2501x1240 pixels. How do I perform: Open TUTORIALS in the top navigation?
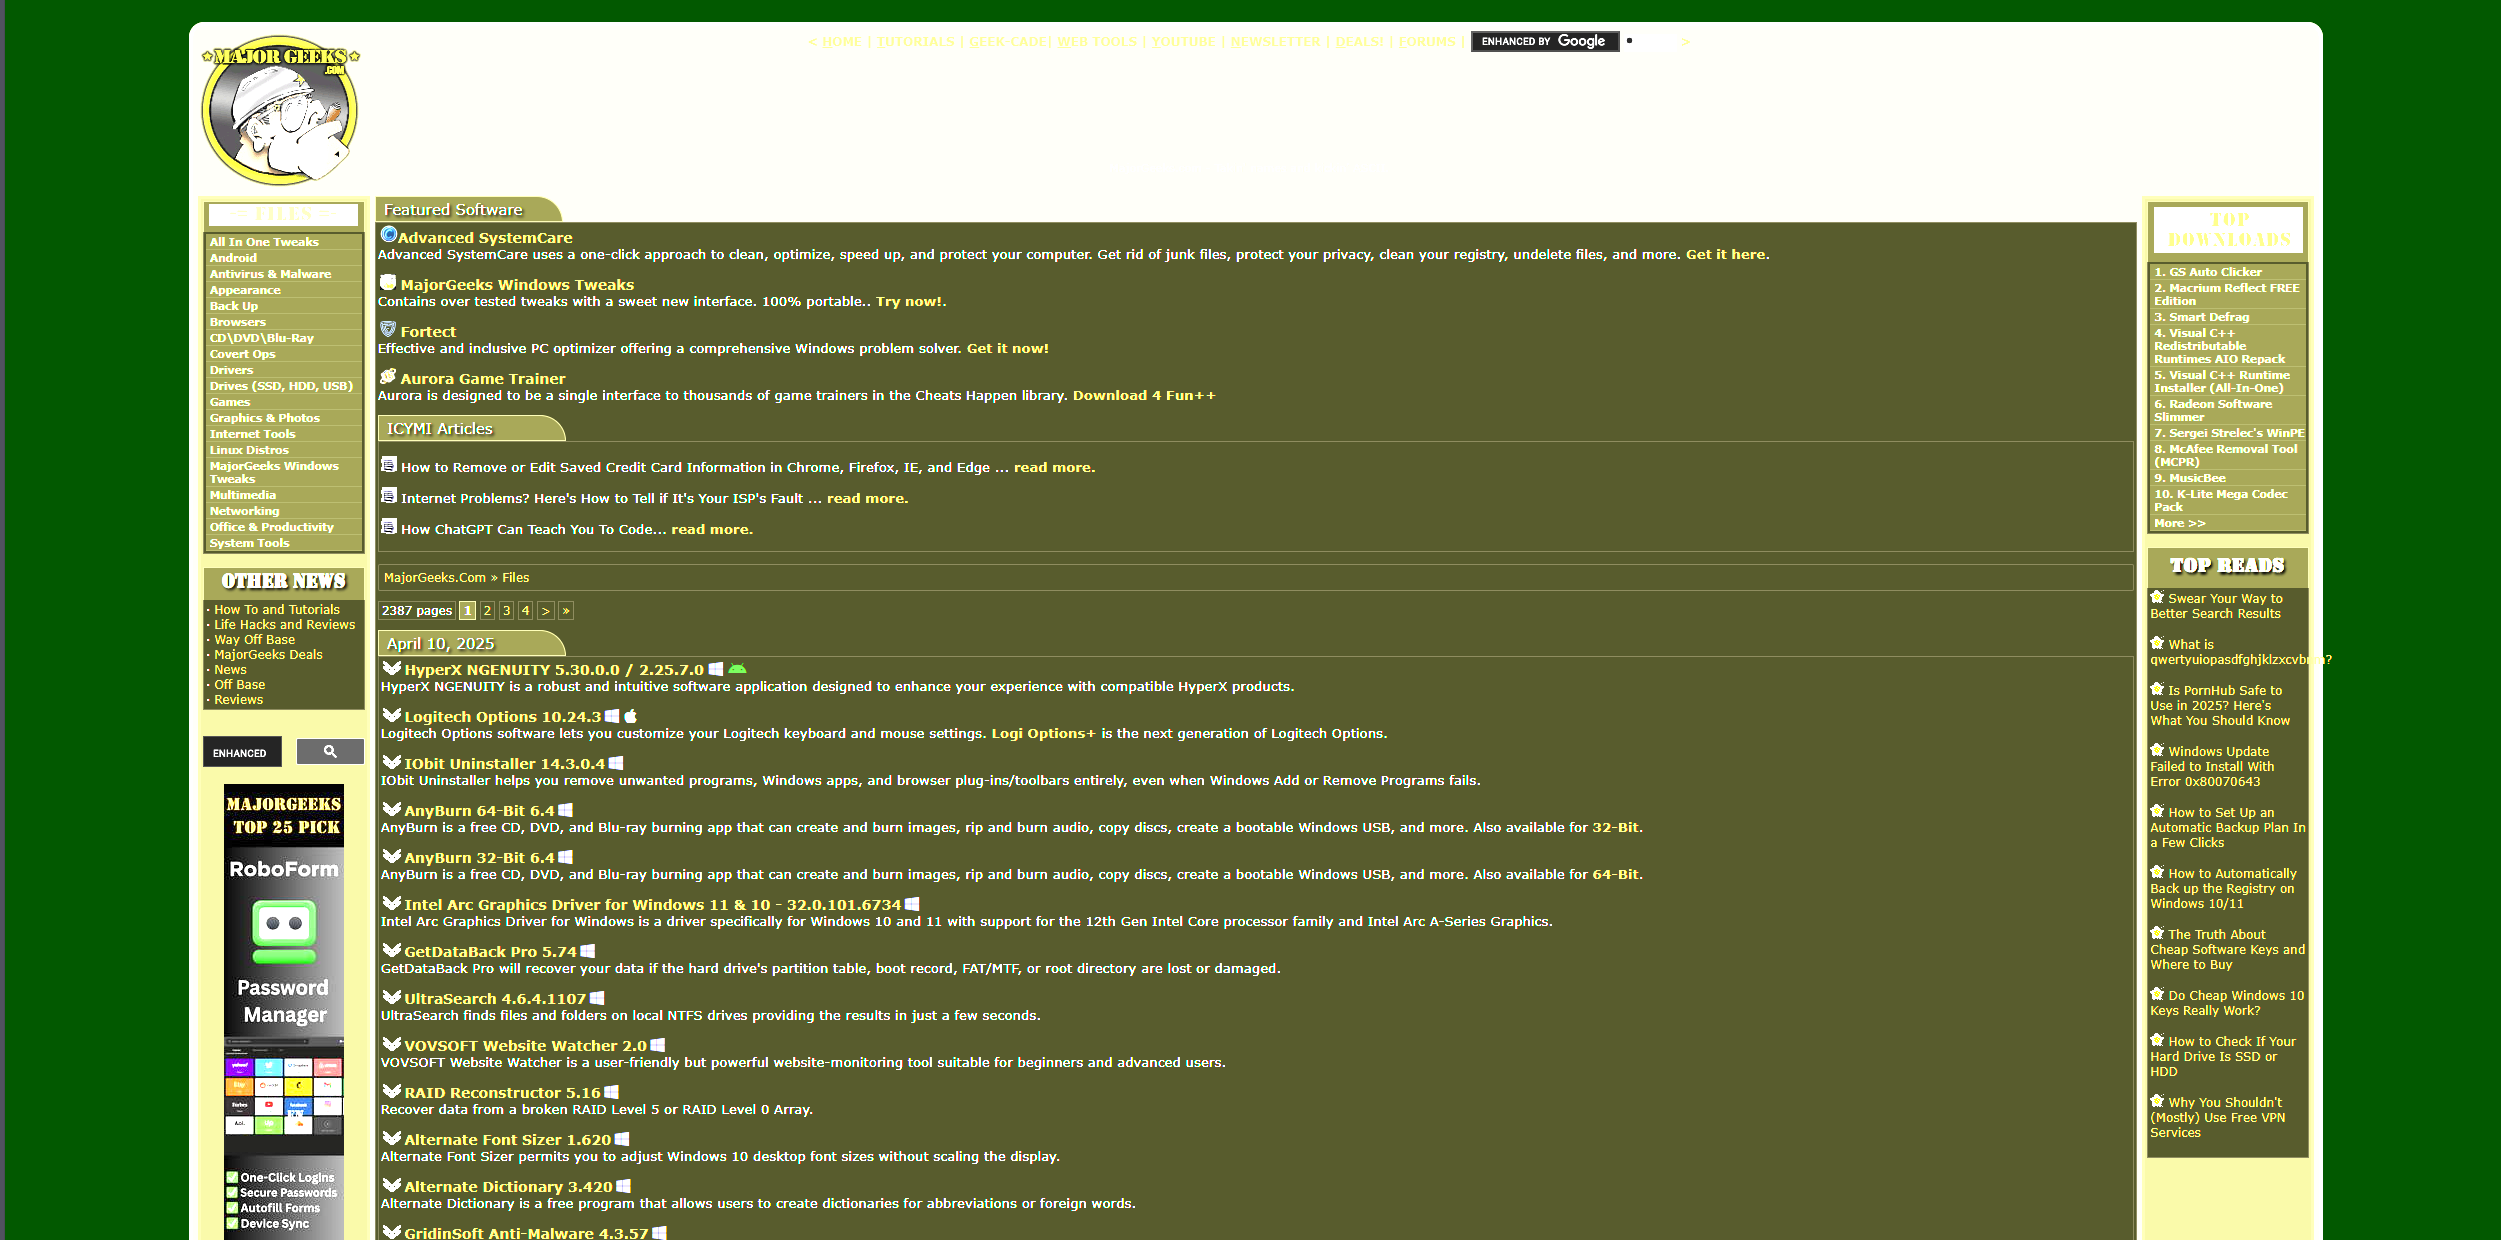[915, 42]
